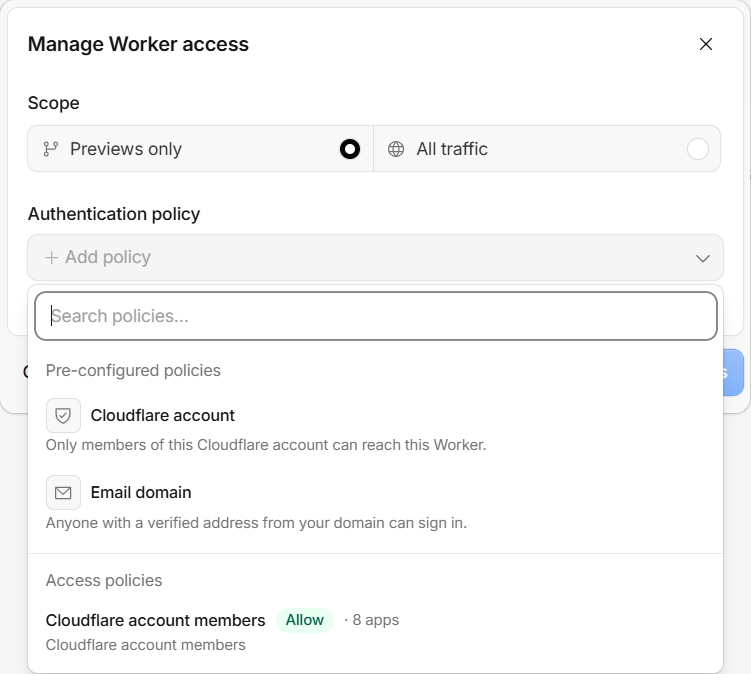
Task: Click 'Anyone with a verified address' description
Action: pyautogui.click(x=256, y=523)
